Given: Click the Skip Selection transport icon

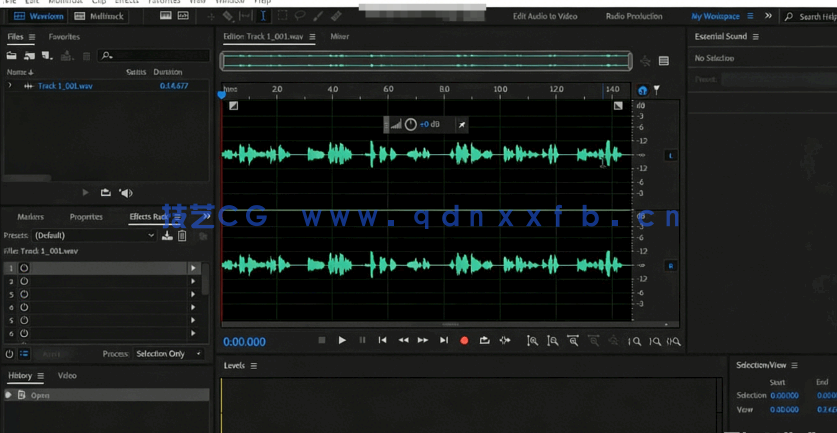Looking at the screenshot, I should tap(505, 341).
